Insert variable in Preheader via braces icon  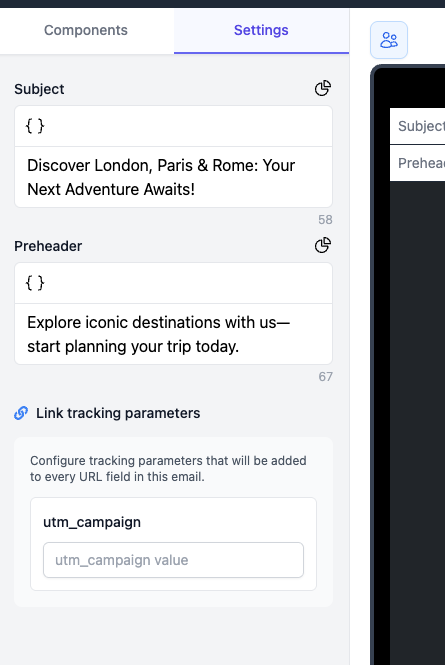pos(35,283)
